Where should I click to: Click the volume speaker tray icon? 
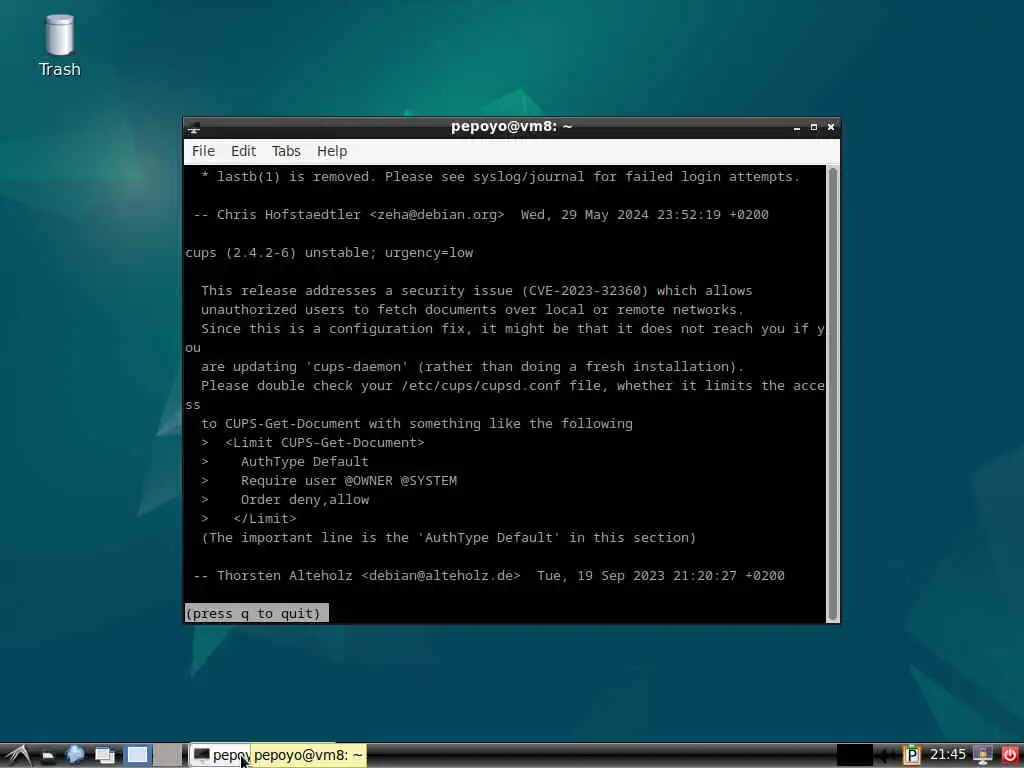coord(886,756)
